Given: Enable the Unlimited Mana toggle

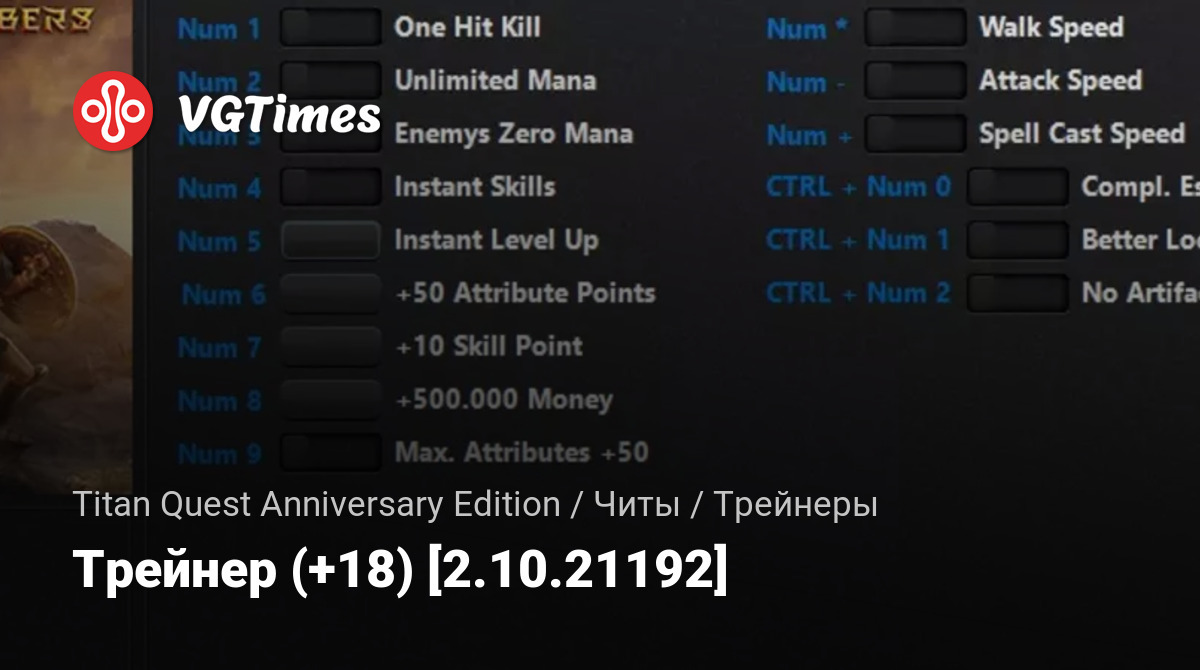Looking at the screenshot, I should coord(331,80).
